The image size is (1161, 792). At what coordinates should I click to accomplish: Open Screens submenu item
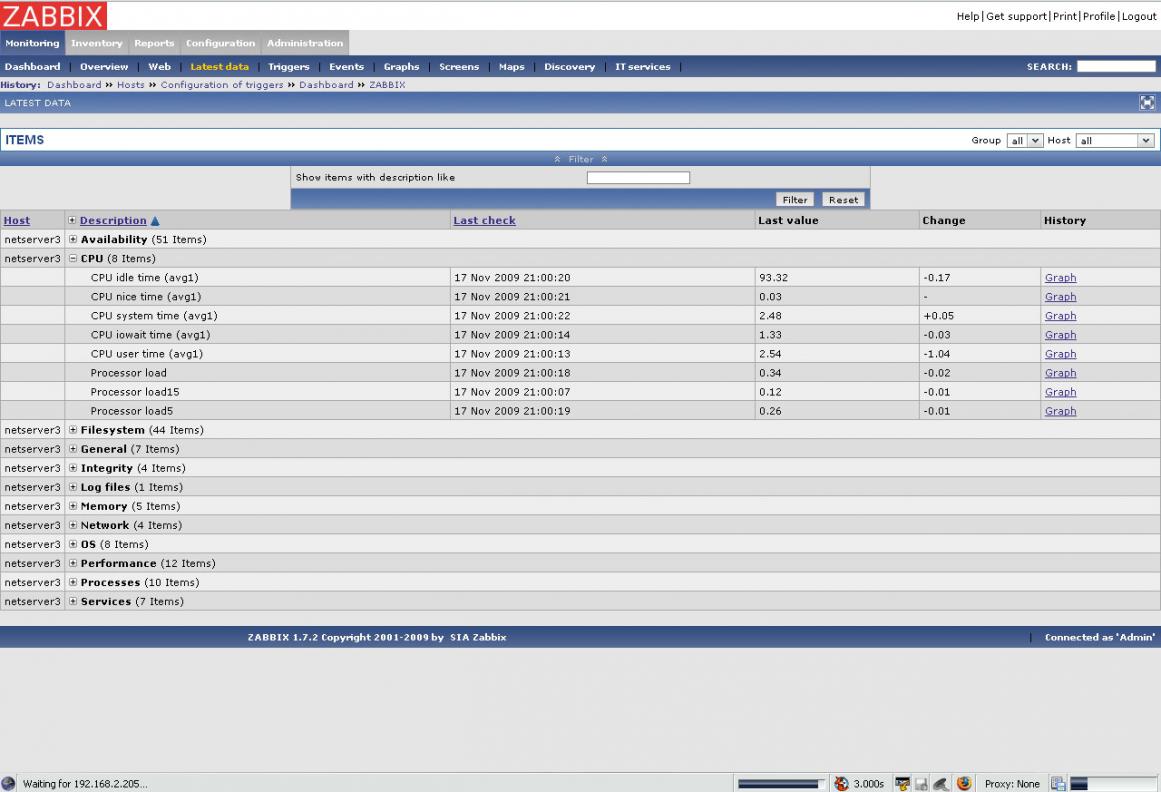point(459,67)
